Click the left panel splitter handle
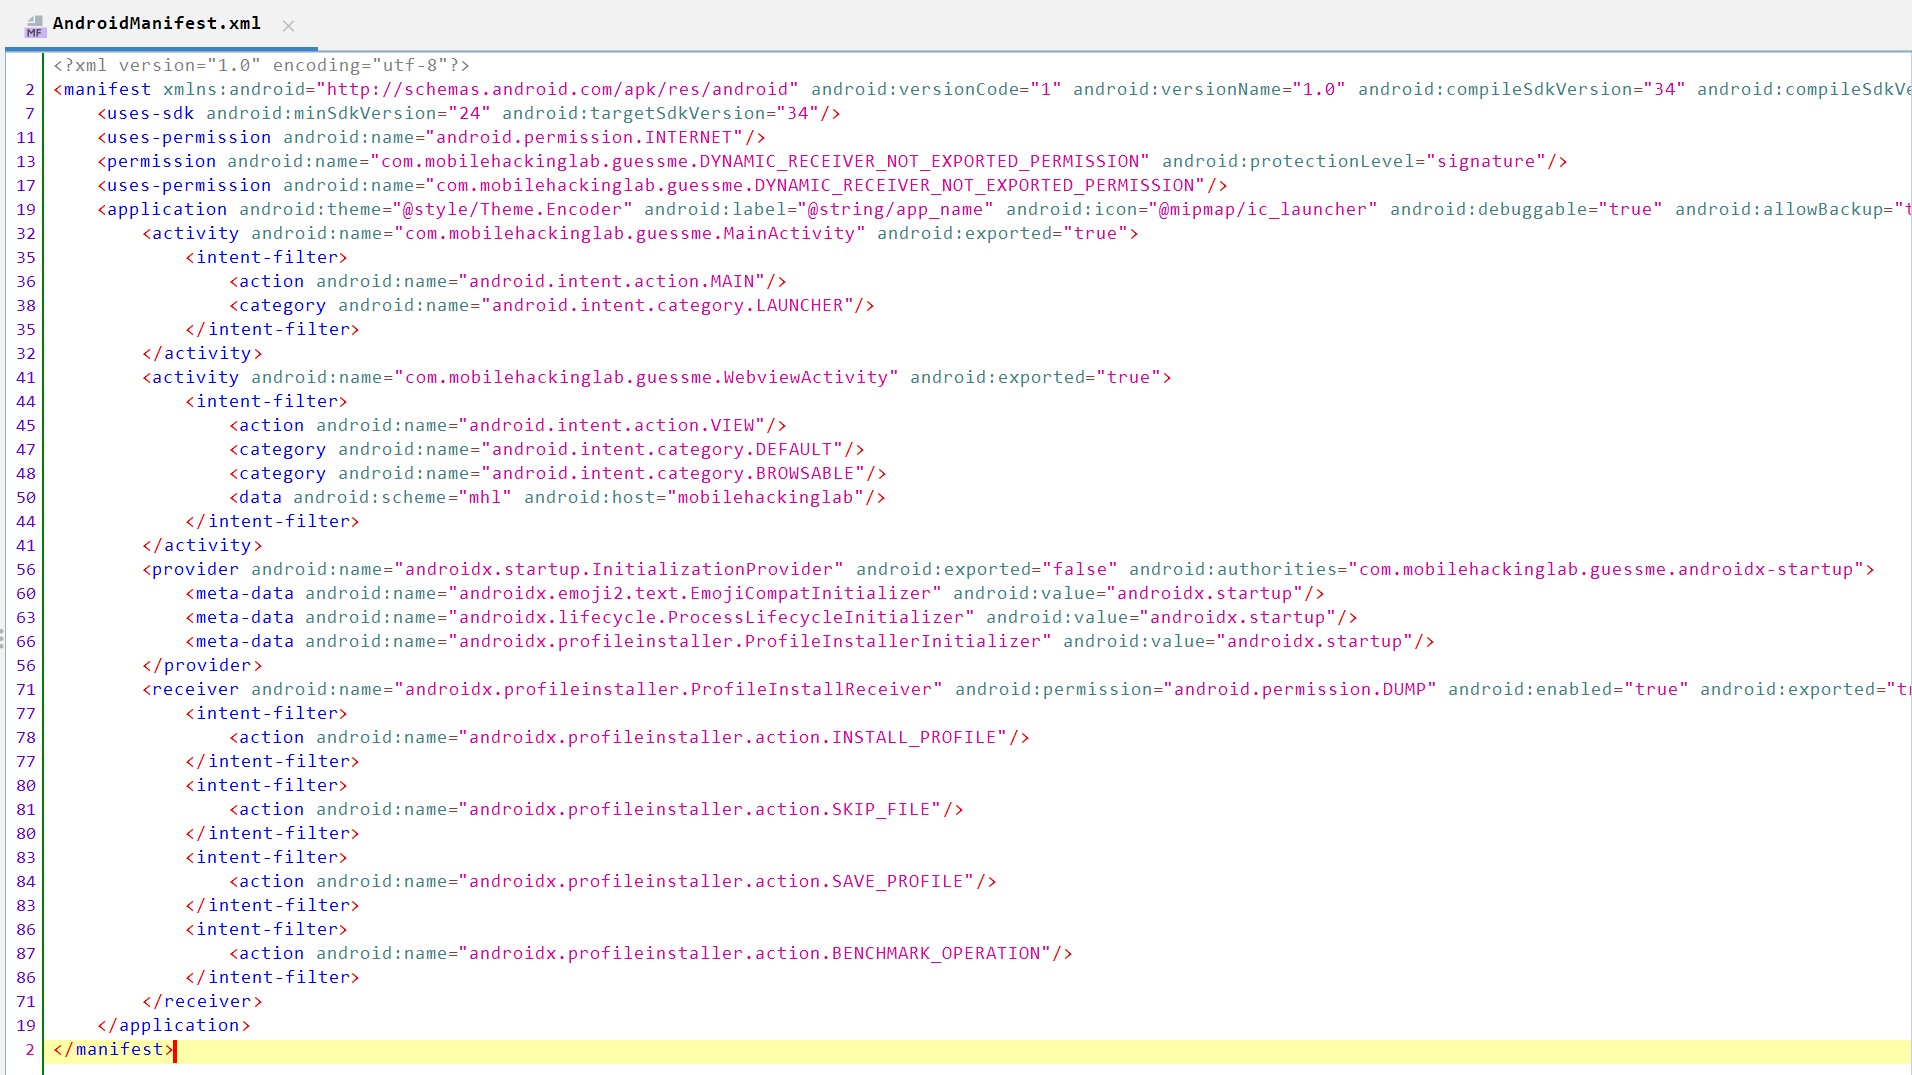1912x1075 pixels. [2, 638]
